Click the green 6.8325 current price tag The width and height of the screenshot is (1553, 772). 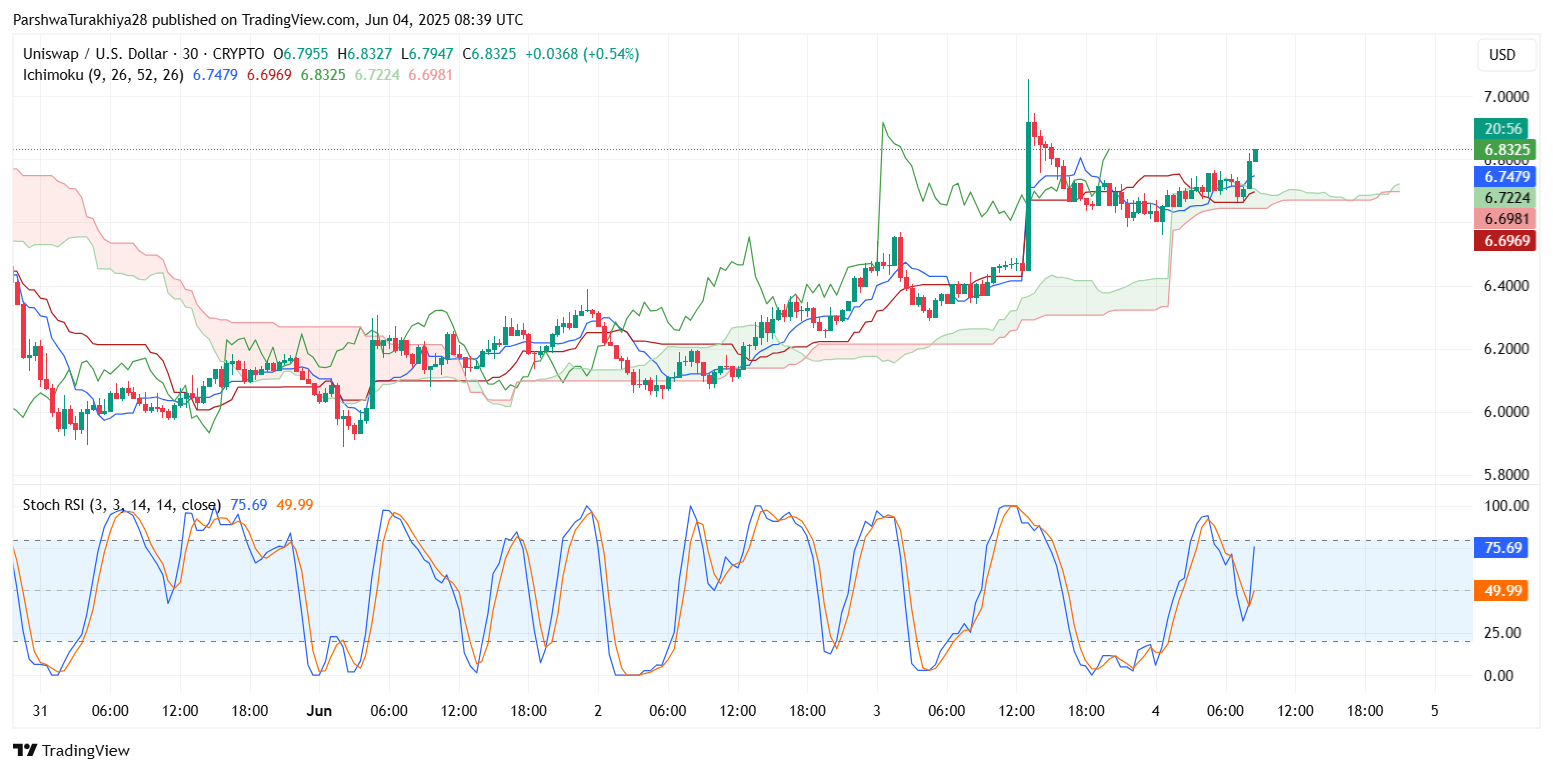pyautogui.click(x=1503, y=150)
